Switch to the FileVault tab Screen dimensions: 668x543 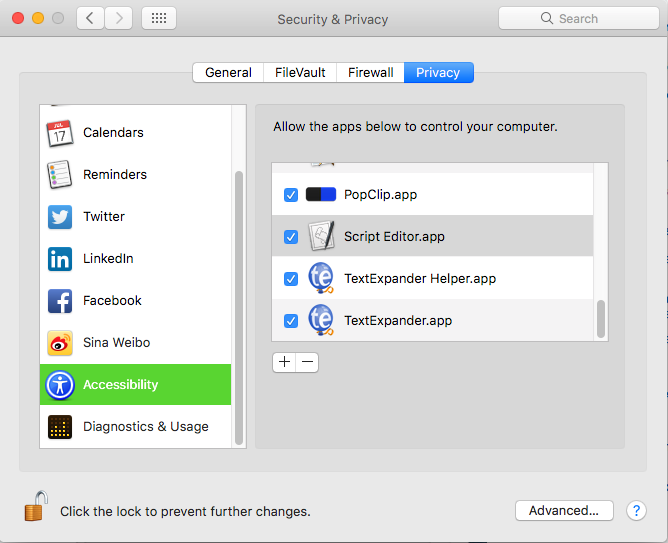click(x=300, y=72)
